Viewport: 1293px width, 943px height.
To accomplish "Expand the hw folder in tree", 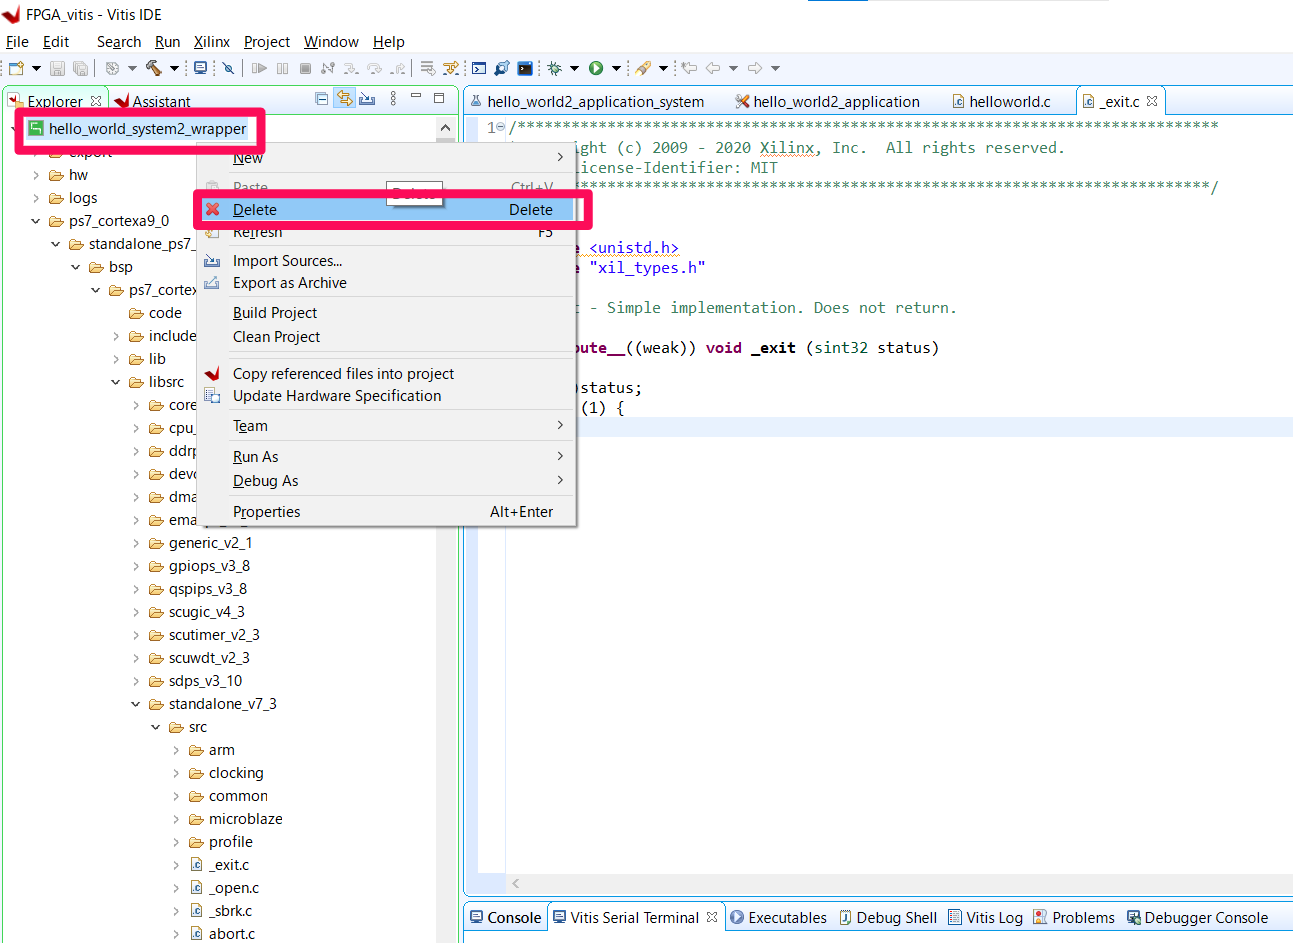I will (36, 175).
